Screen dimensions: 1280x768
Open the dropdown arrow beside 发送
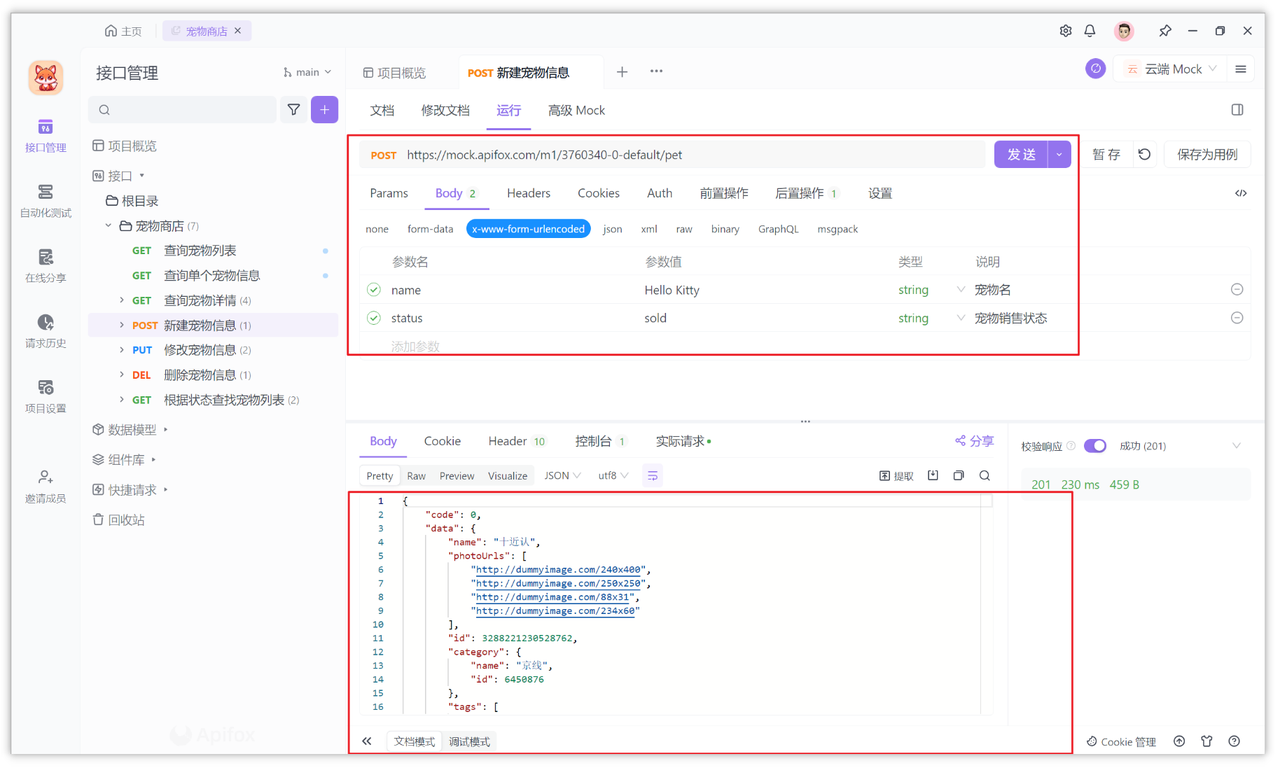(x=1059, y=155)
